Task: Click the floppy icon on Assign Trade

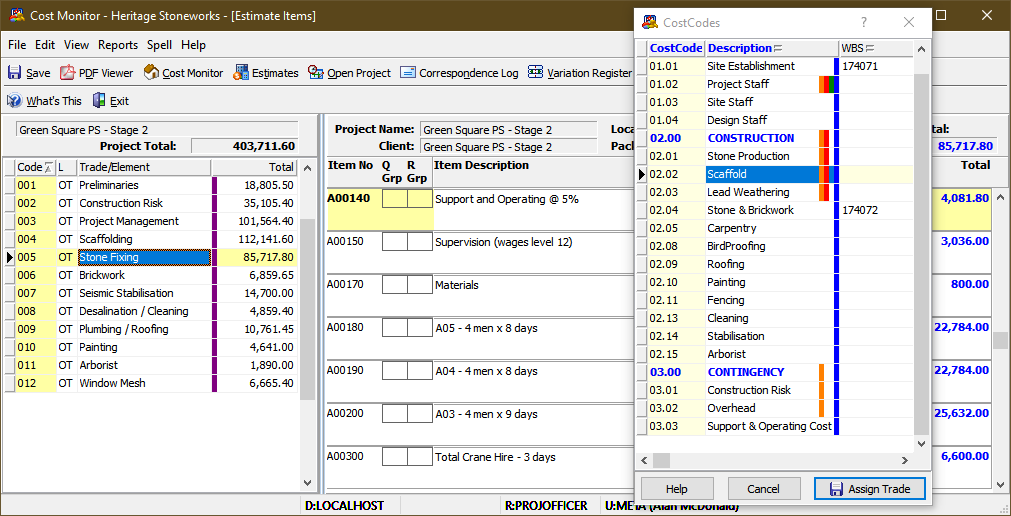Action: point(836,489)
